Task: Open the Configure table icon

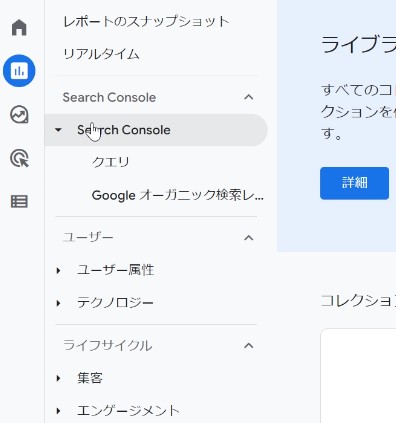Action: (19, 201)
